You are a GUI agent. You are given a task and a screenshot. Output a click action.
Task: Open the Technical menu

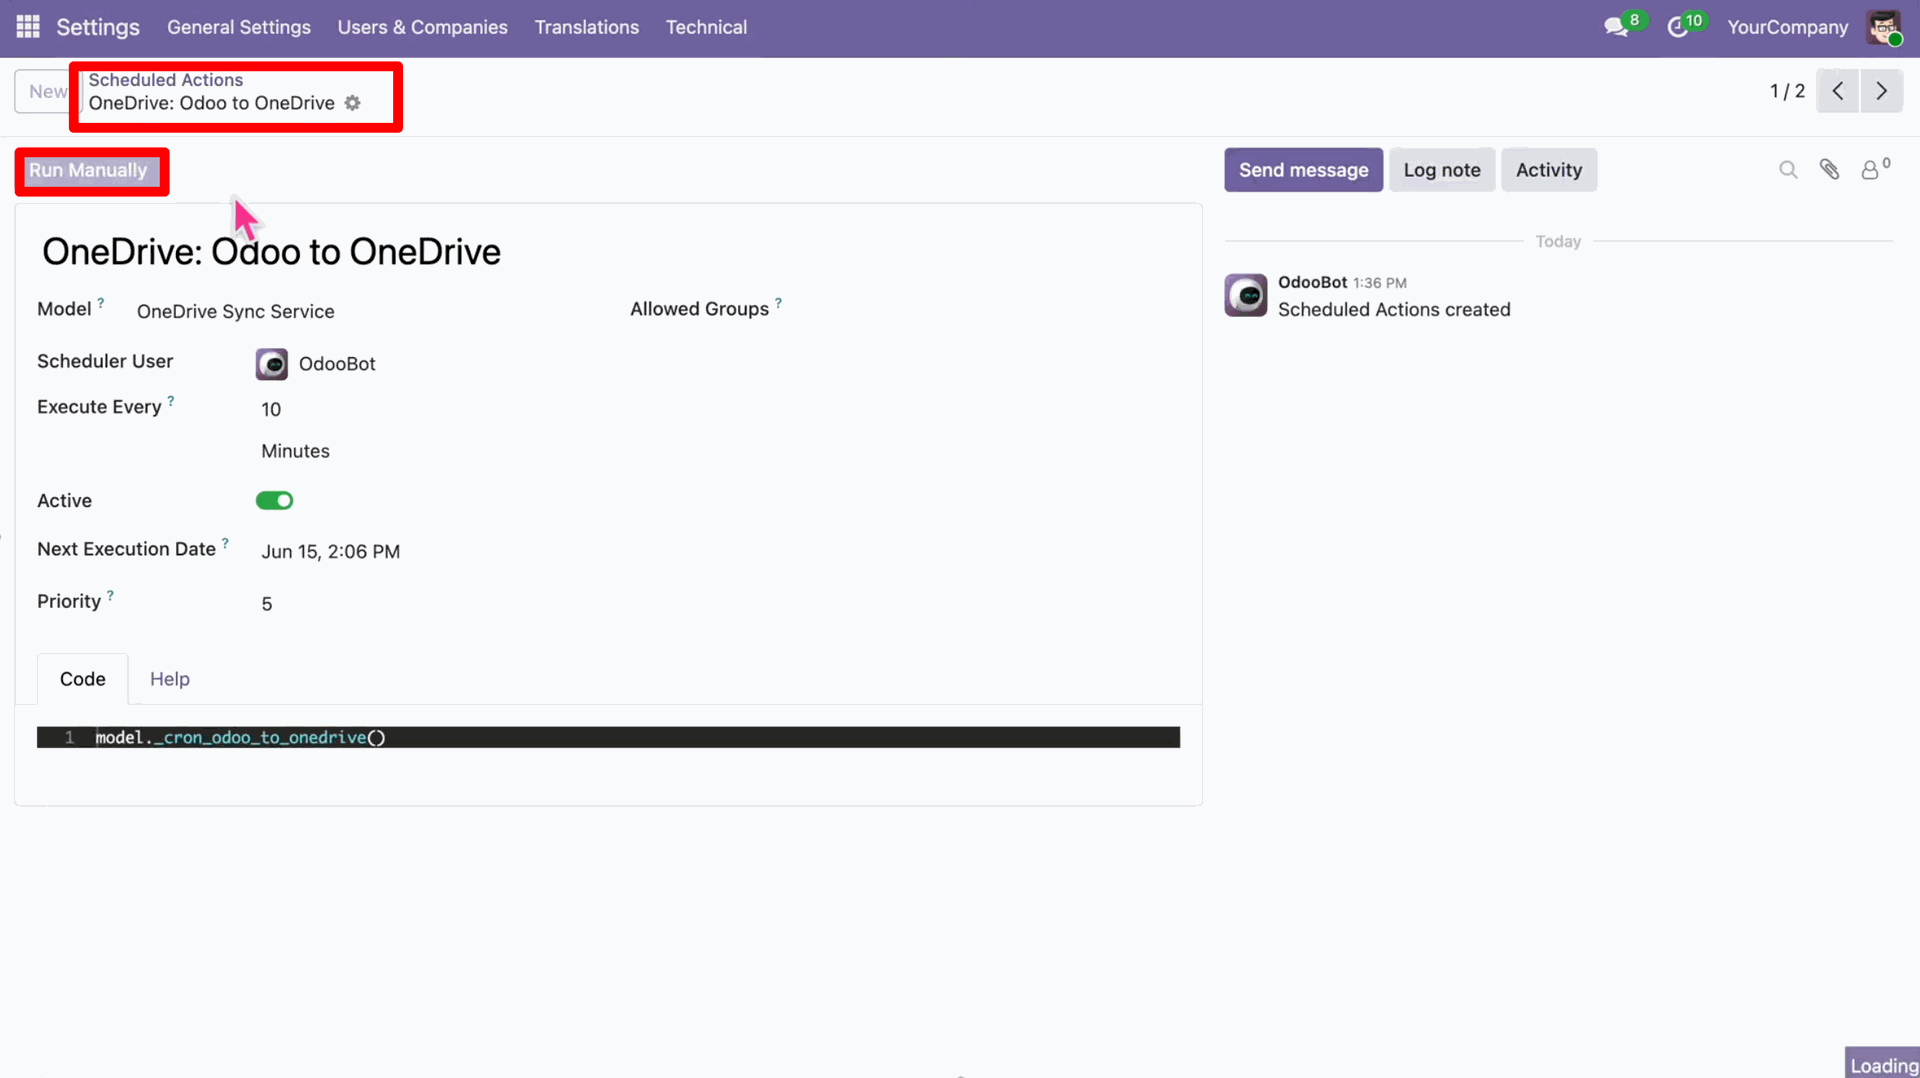point(706,27)
